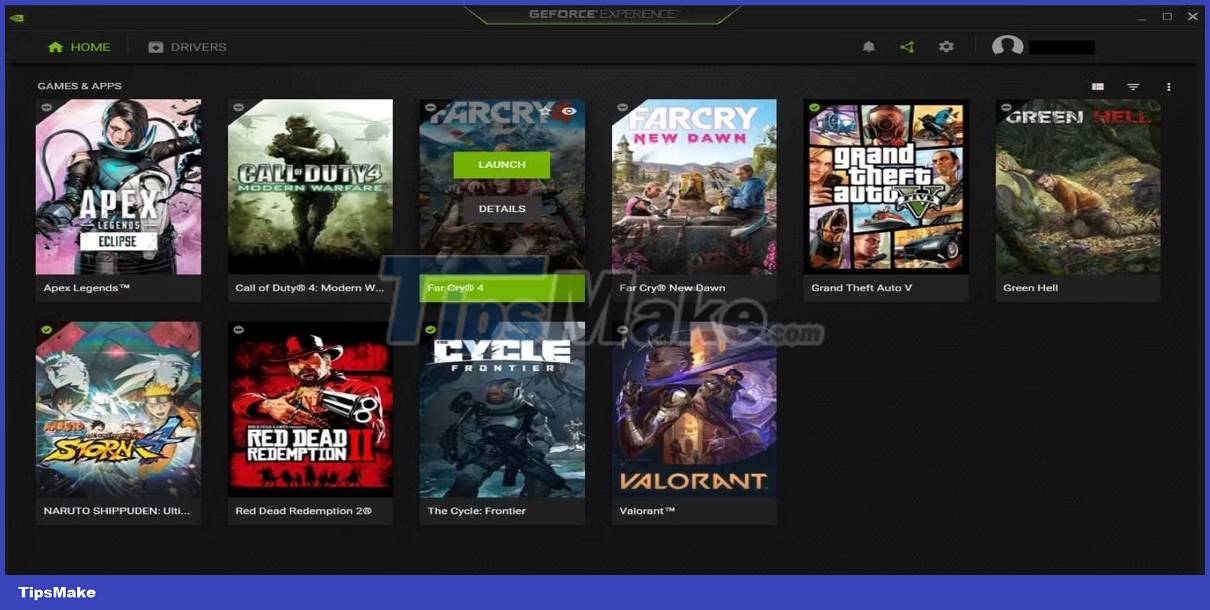This screenshot has height=610, width=1210.
Task: Open the GeForce Experience settings gear
Action: (x=946, y=46)
